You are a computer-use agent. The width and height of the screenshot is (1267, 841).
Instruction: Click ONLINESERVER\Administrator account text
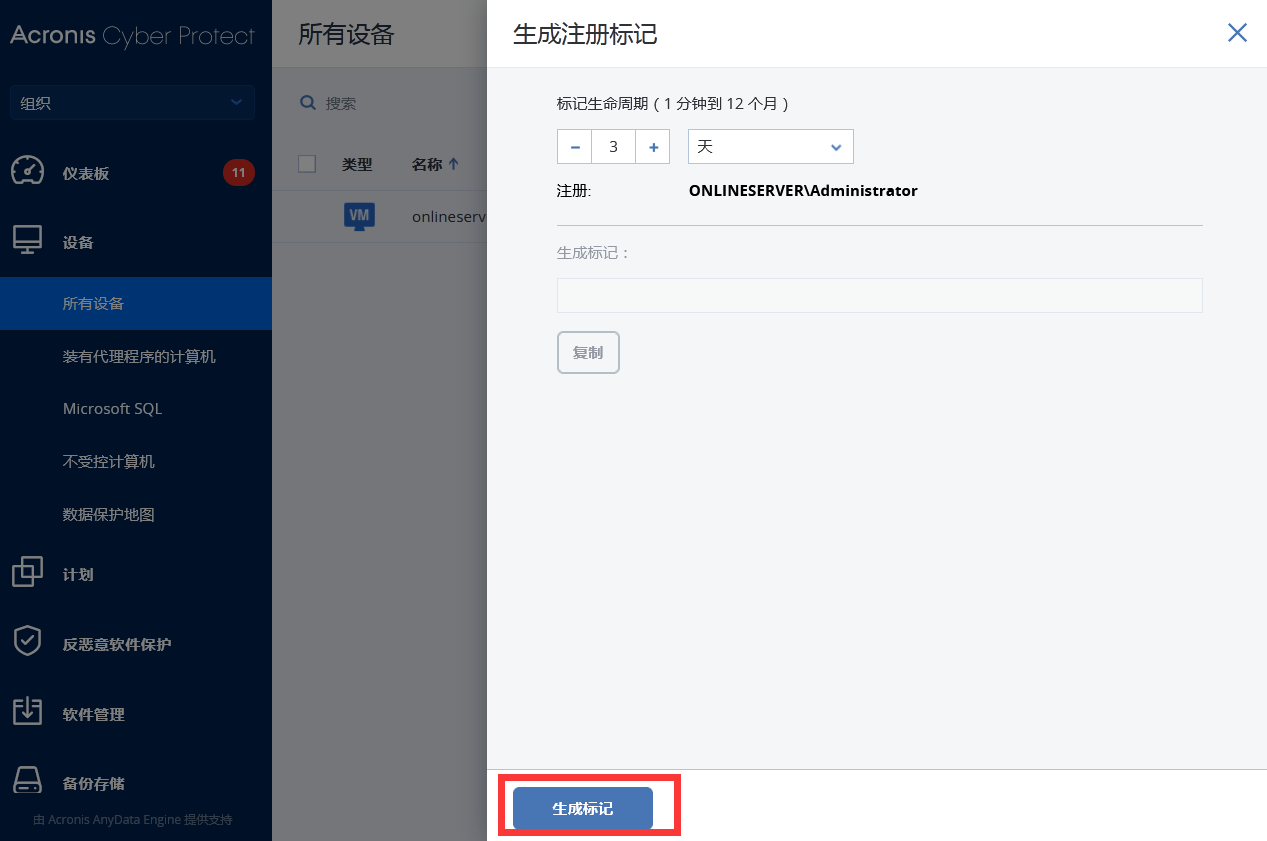pyautogui.click(x=803, y=190)
